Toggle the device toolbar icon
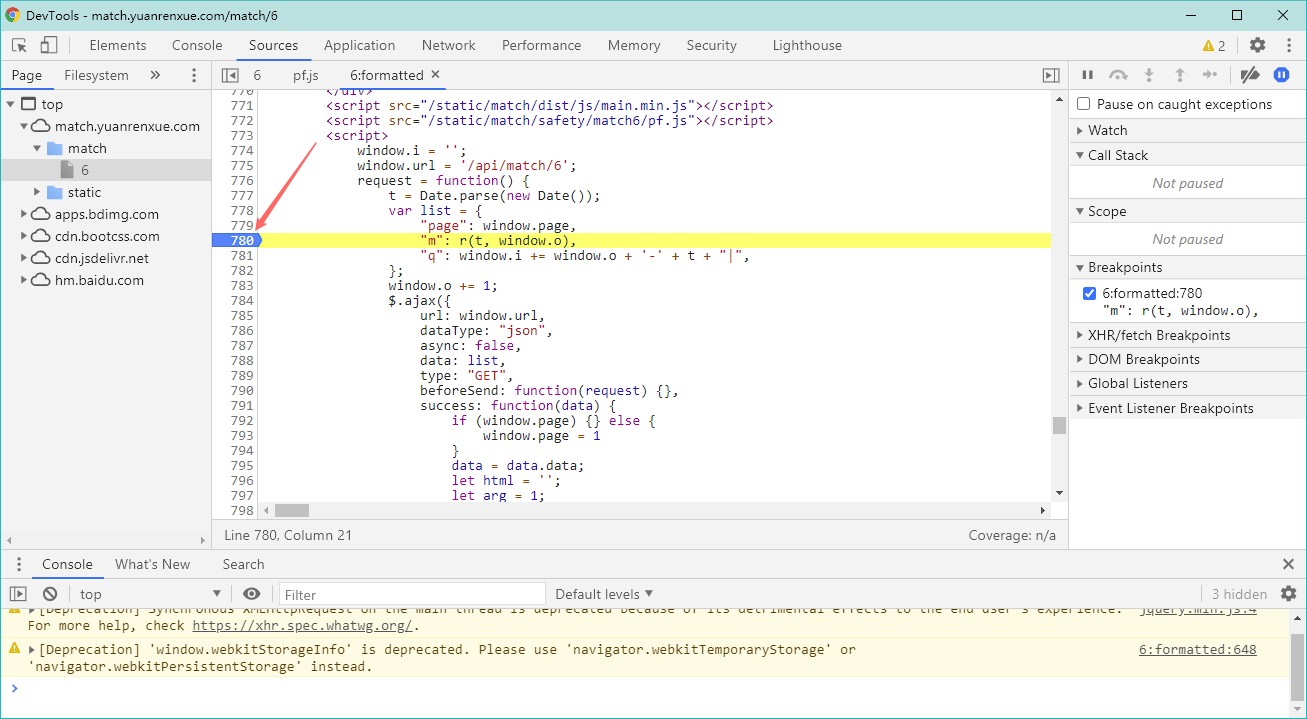The height and width of the screenshot is (719, 1307). 49,45
